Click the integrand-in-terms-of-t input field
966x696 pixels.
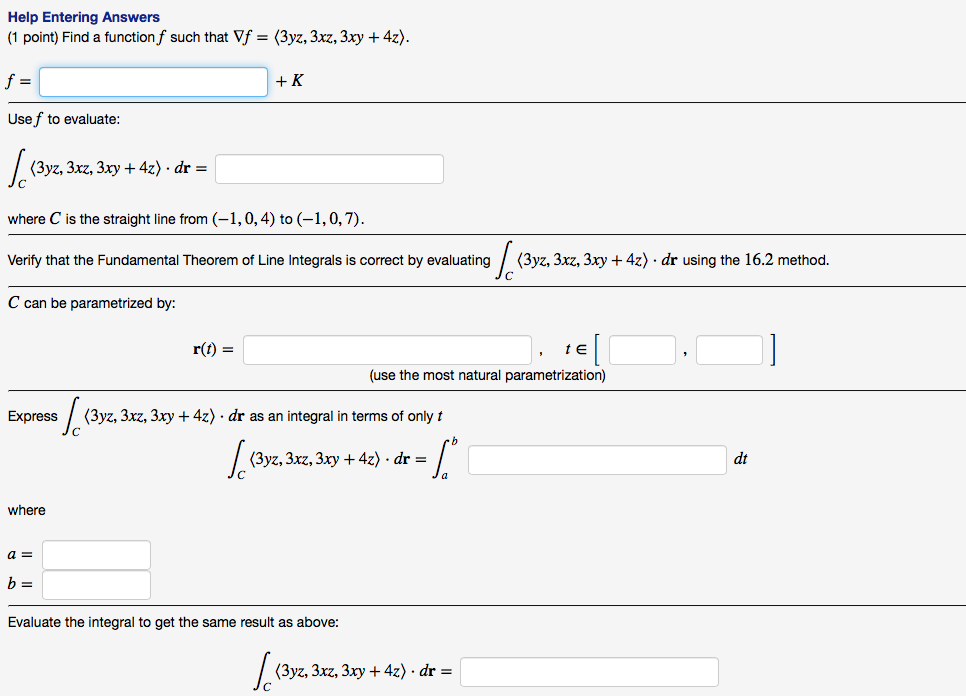pyautogui.click(x=597, y=459)
